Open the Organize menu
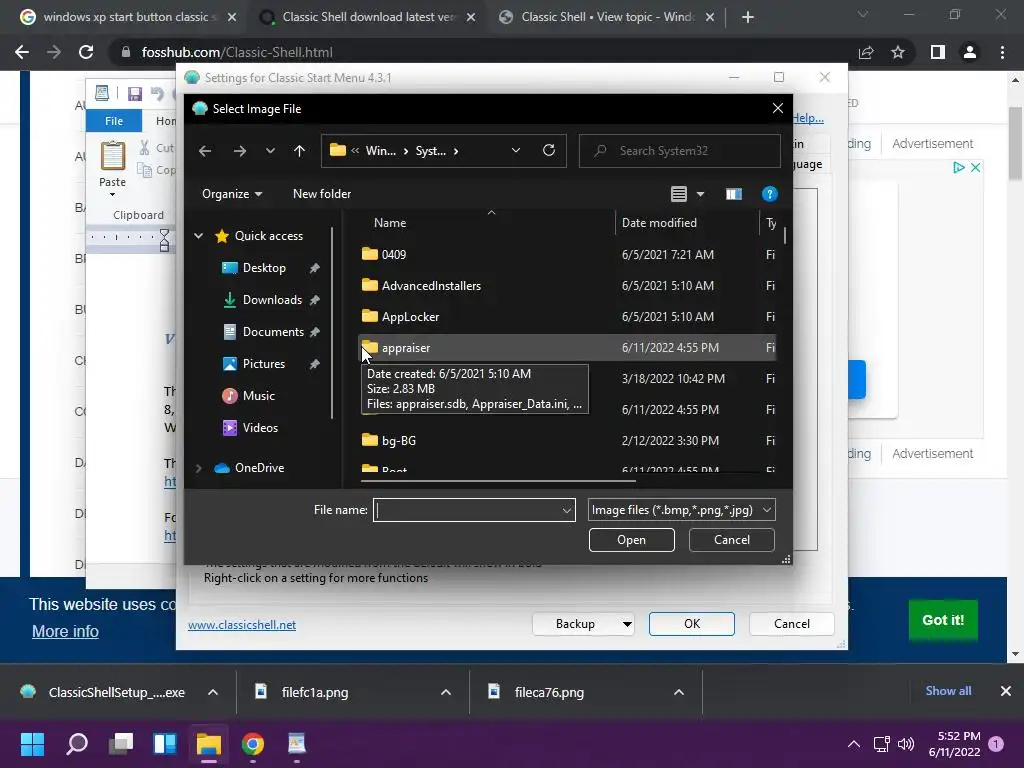This screenshot has height=768, width=1024. tap(232, 194)
